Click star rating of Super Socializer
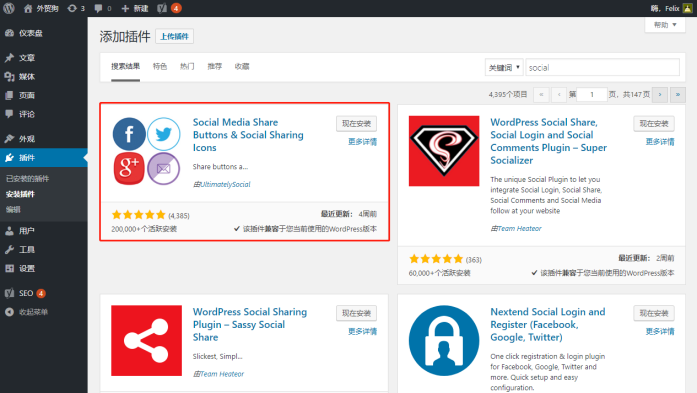Image resolution: width=697 pixels, height=393 pixels. tap(436, 259)
